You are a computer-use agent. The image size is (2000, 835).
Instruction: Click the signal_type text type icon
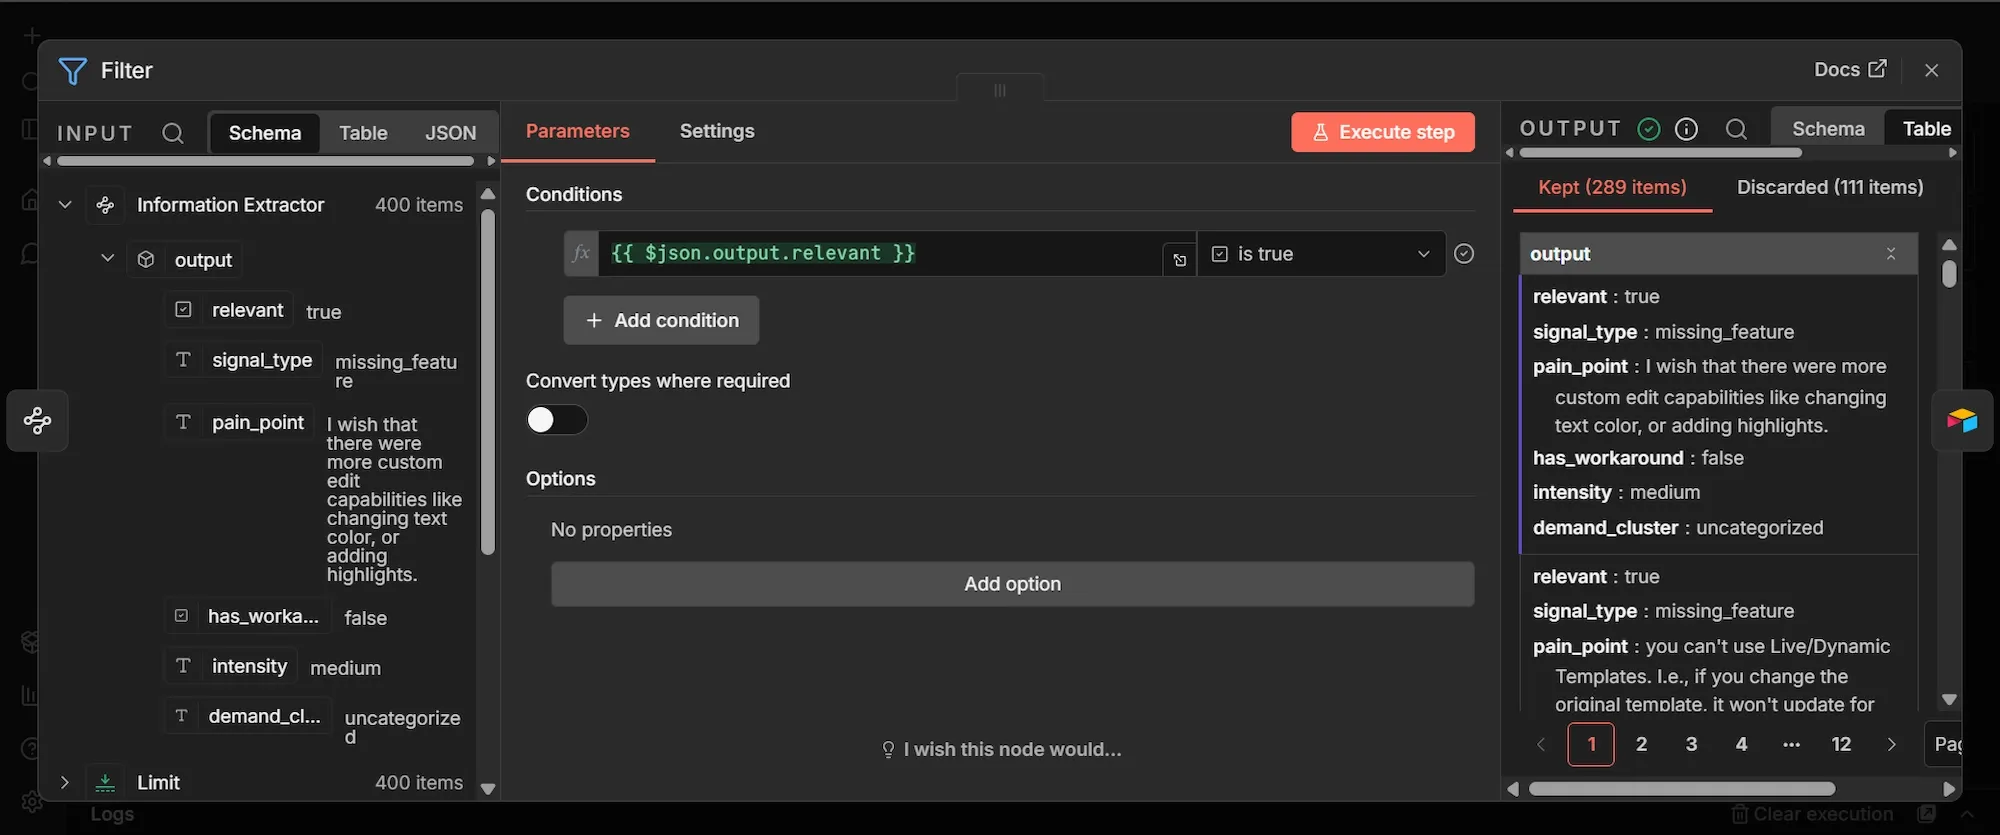183,360
